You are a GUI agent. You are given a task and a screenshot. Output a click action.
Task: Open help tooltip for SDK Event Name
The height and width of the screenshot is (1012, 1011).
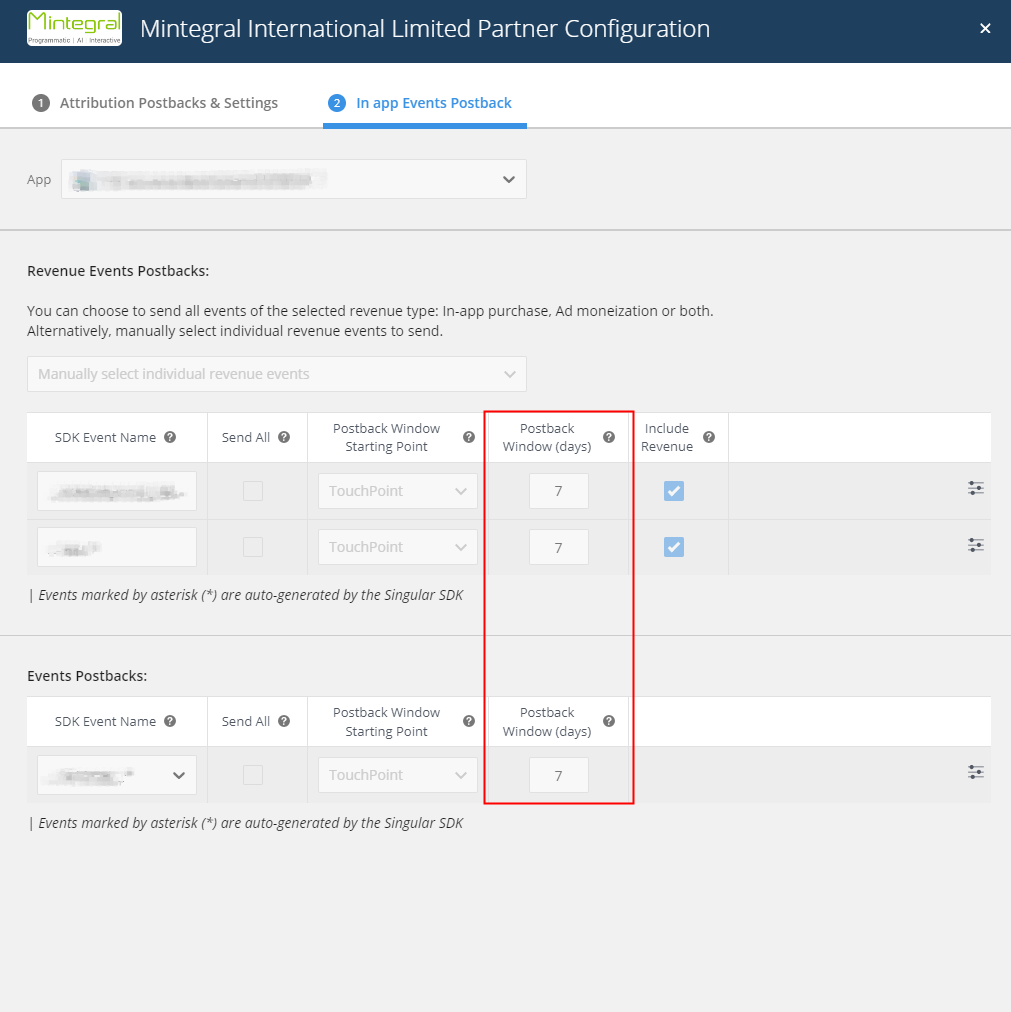[x=170, y=437]
